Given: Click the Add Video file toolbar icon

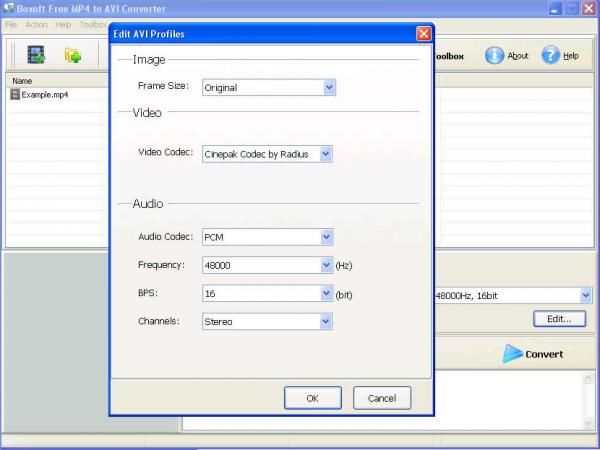Looking at the screenshot, I should point(36,54).
